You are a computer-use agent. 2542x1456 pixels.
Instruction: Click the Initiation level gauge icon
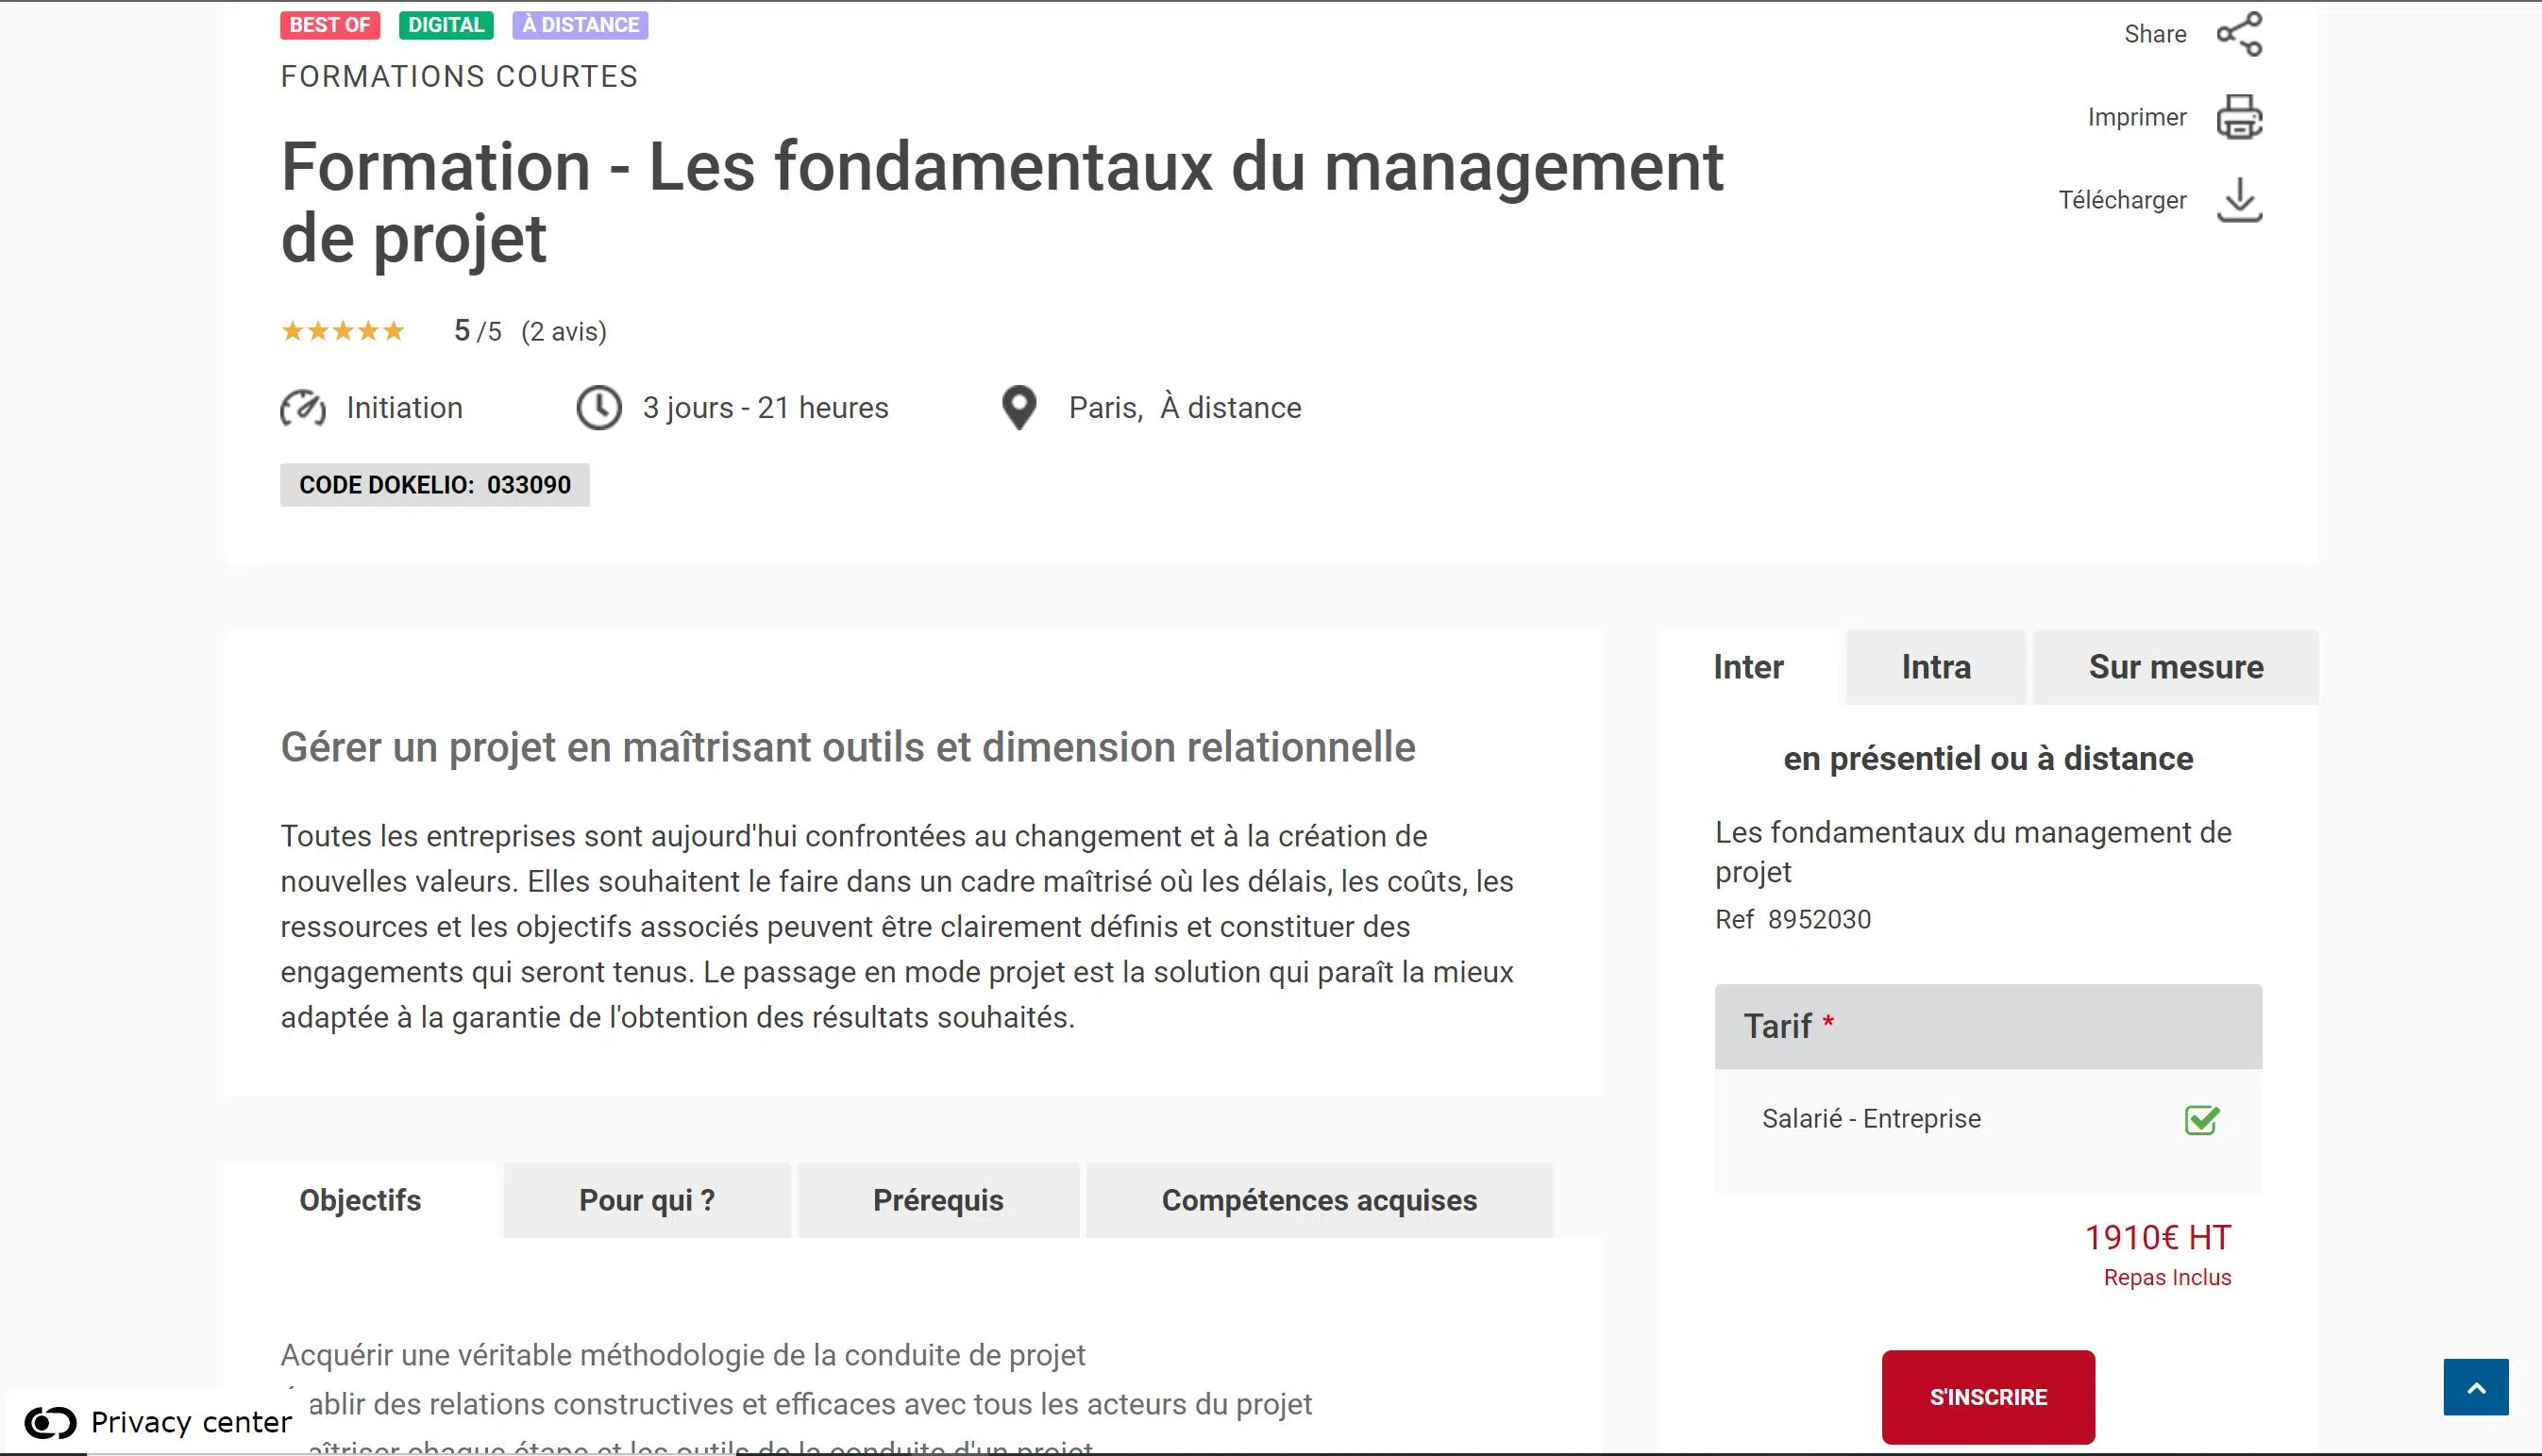(303, 408)
